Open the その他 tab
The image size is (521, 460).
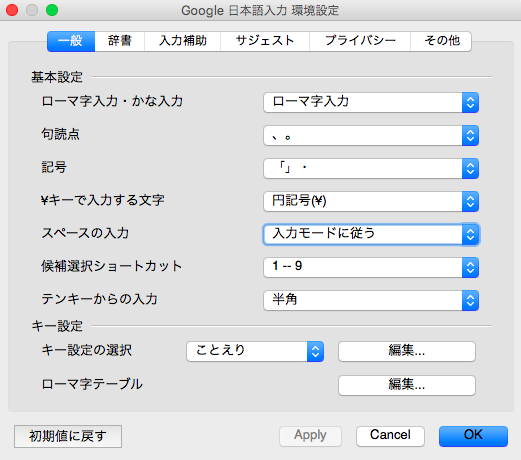pos(441,41)
